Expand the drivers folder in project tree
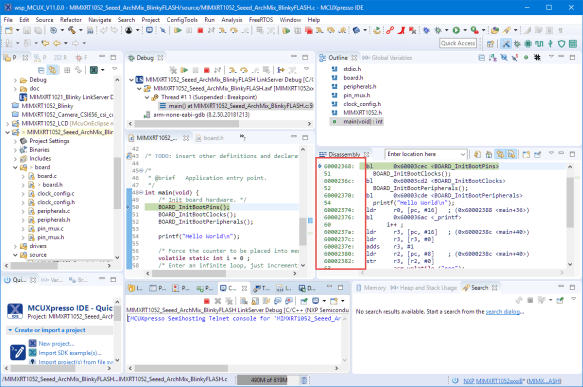583x387 pixels. tap(15, 246)
